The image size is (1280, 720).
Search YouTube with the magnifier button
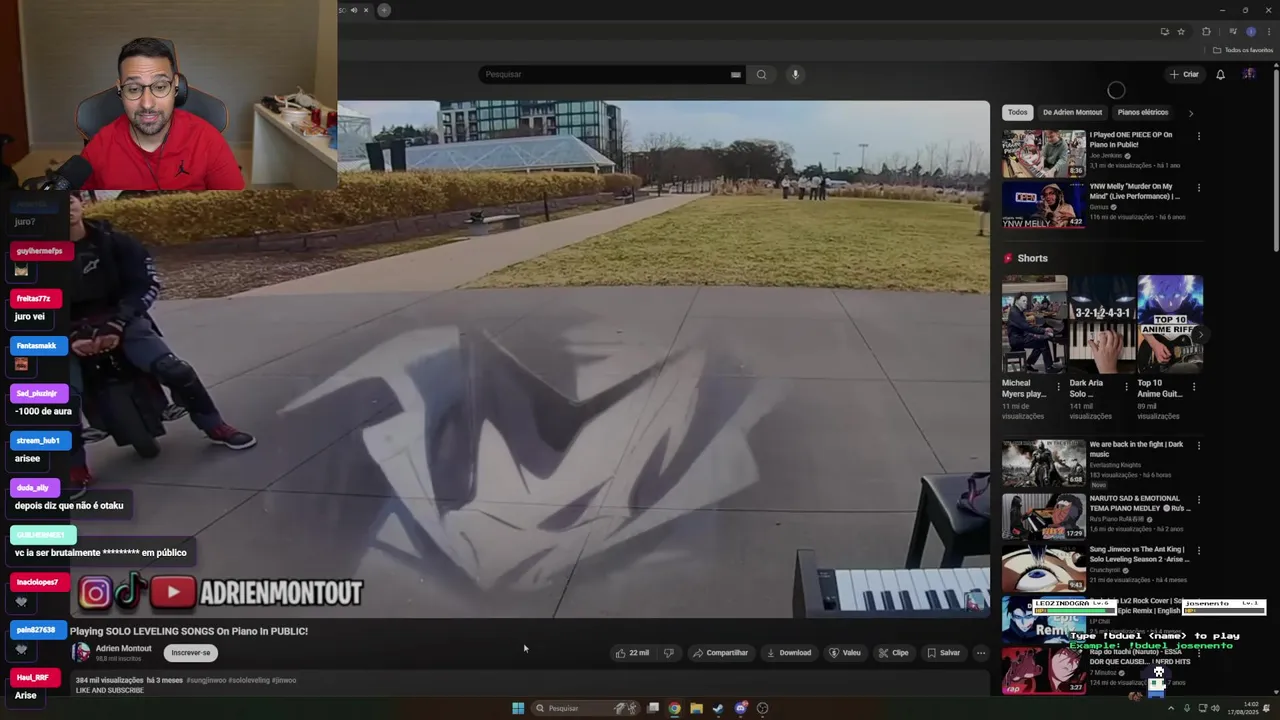[x=761, y=74]
